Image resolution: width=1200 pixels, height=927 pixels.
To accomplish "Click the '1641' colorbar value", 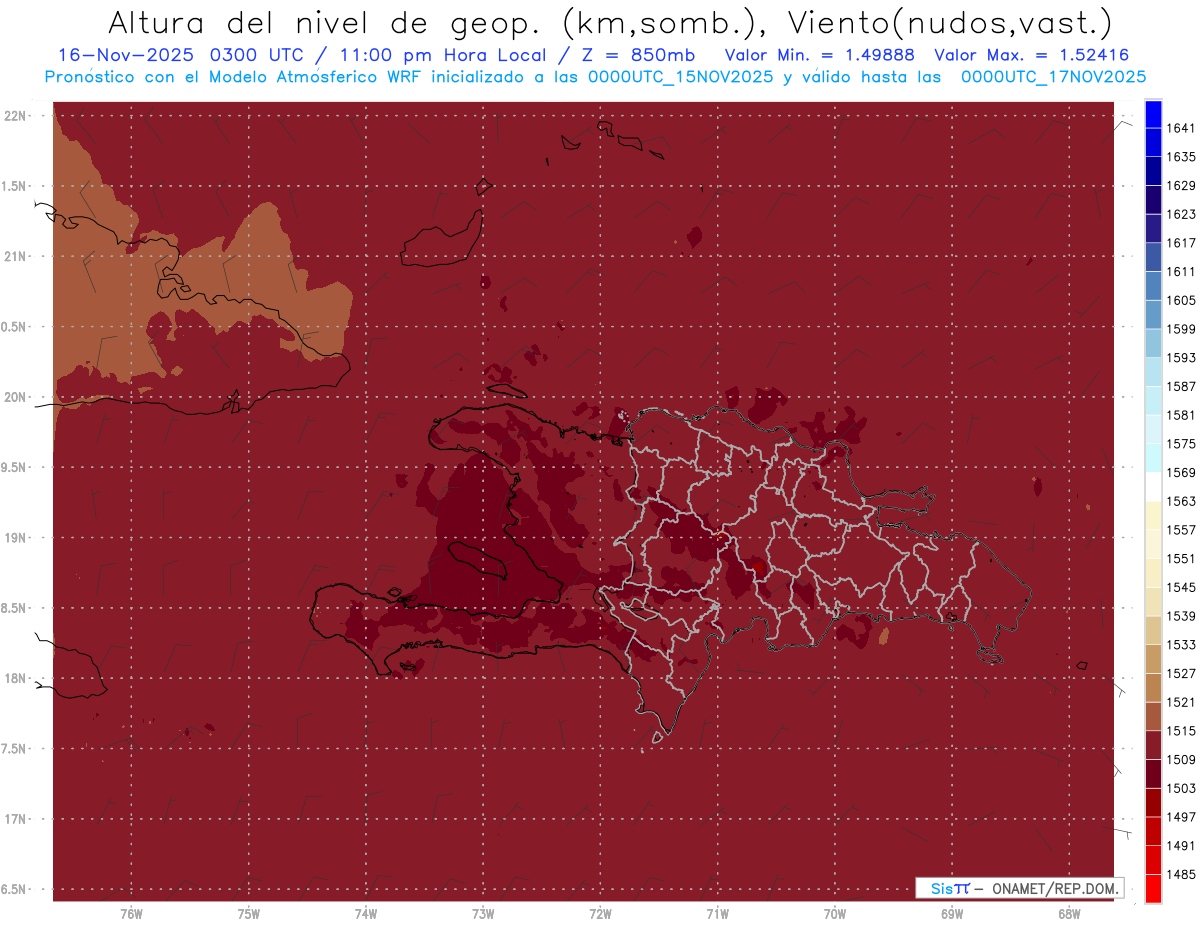I will coord(1181,128).
